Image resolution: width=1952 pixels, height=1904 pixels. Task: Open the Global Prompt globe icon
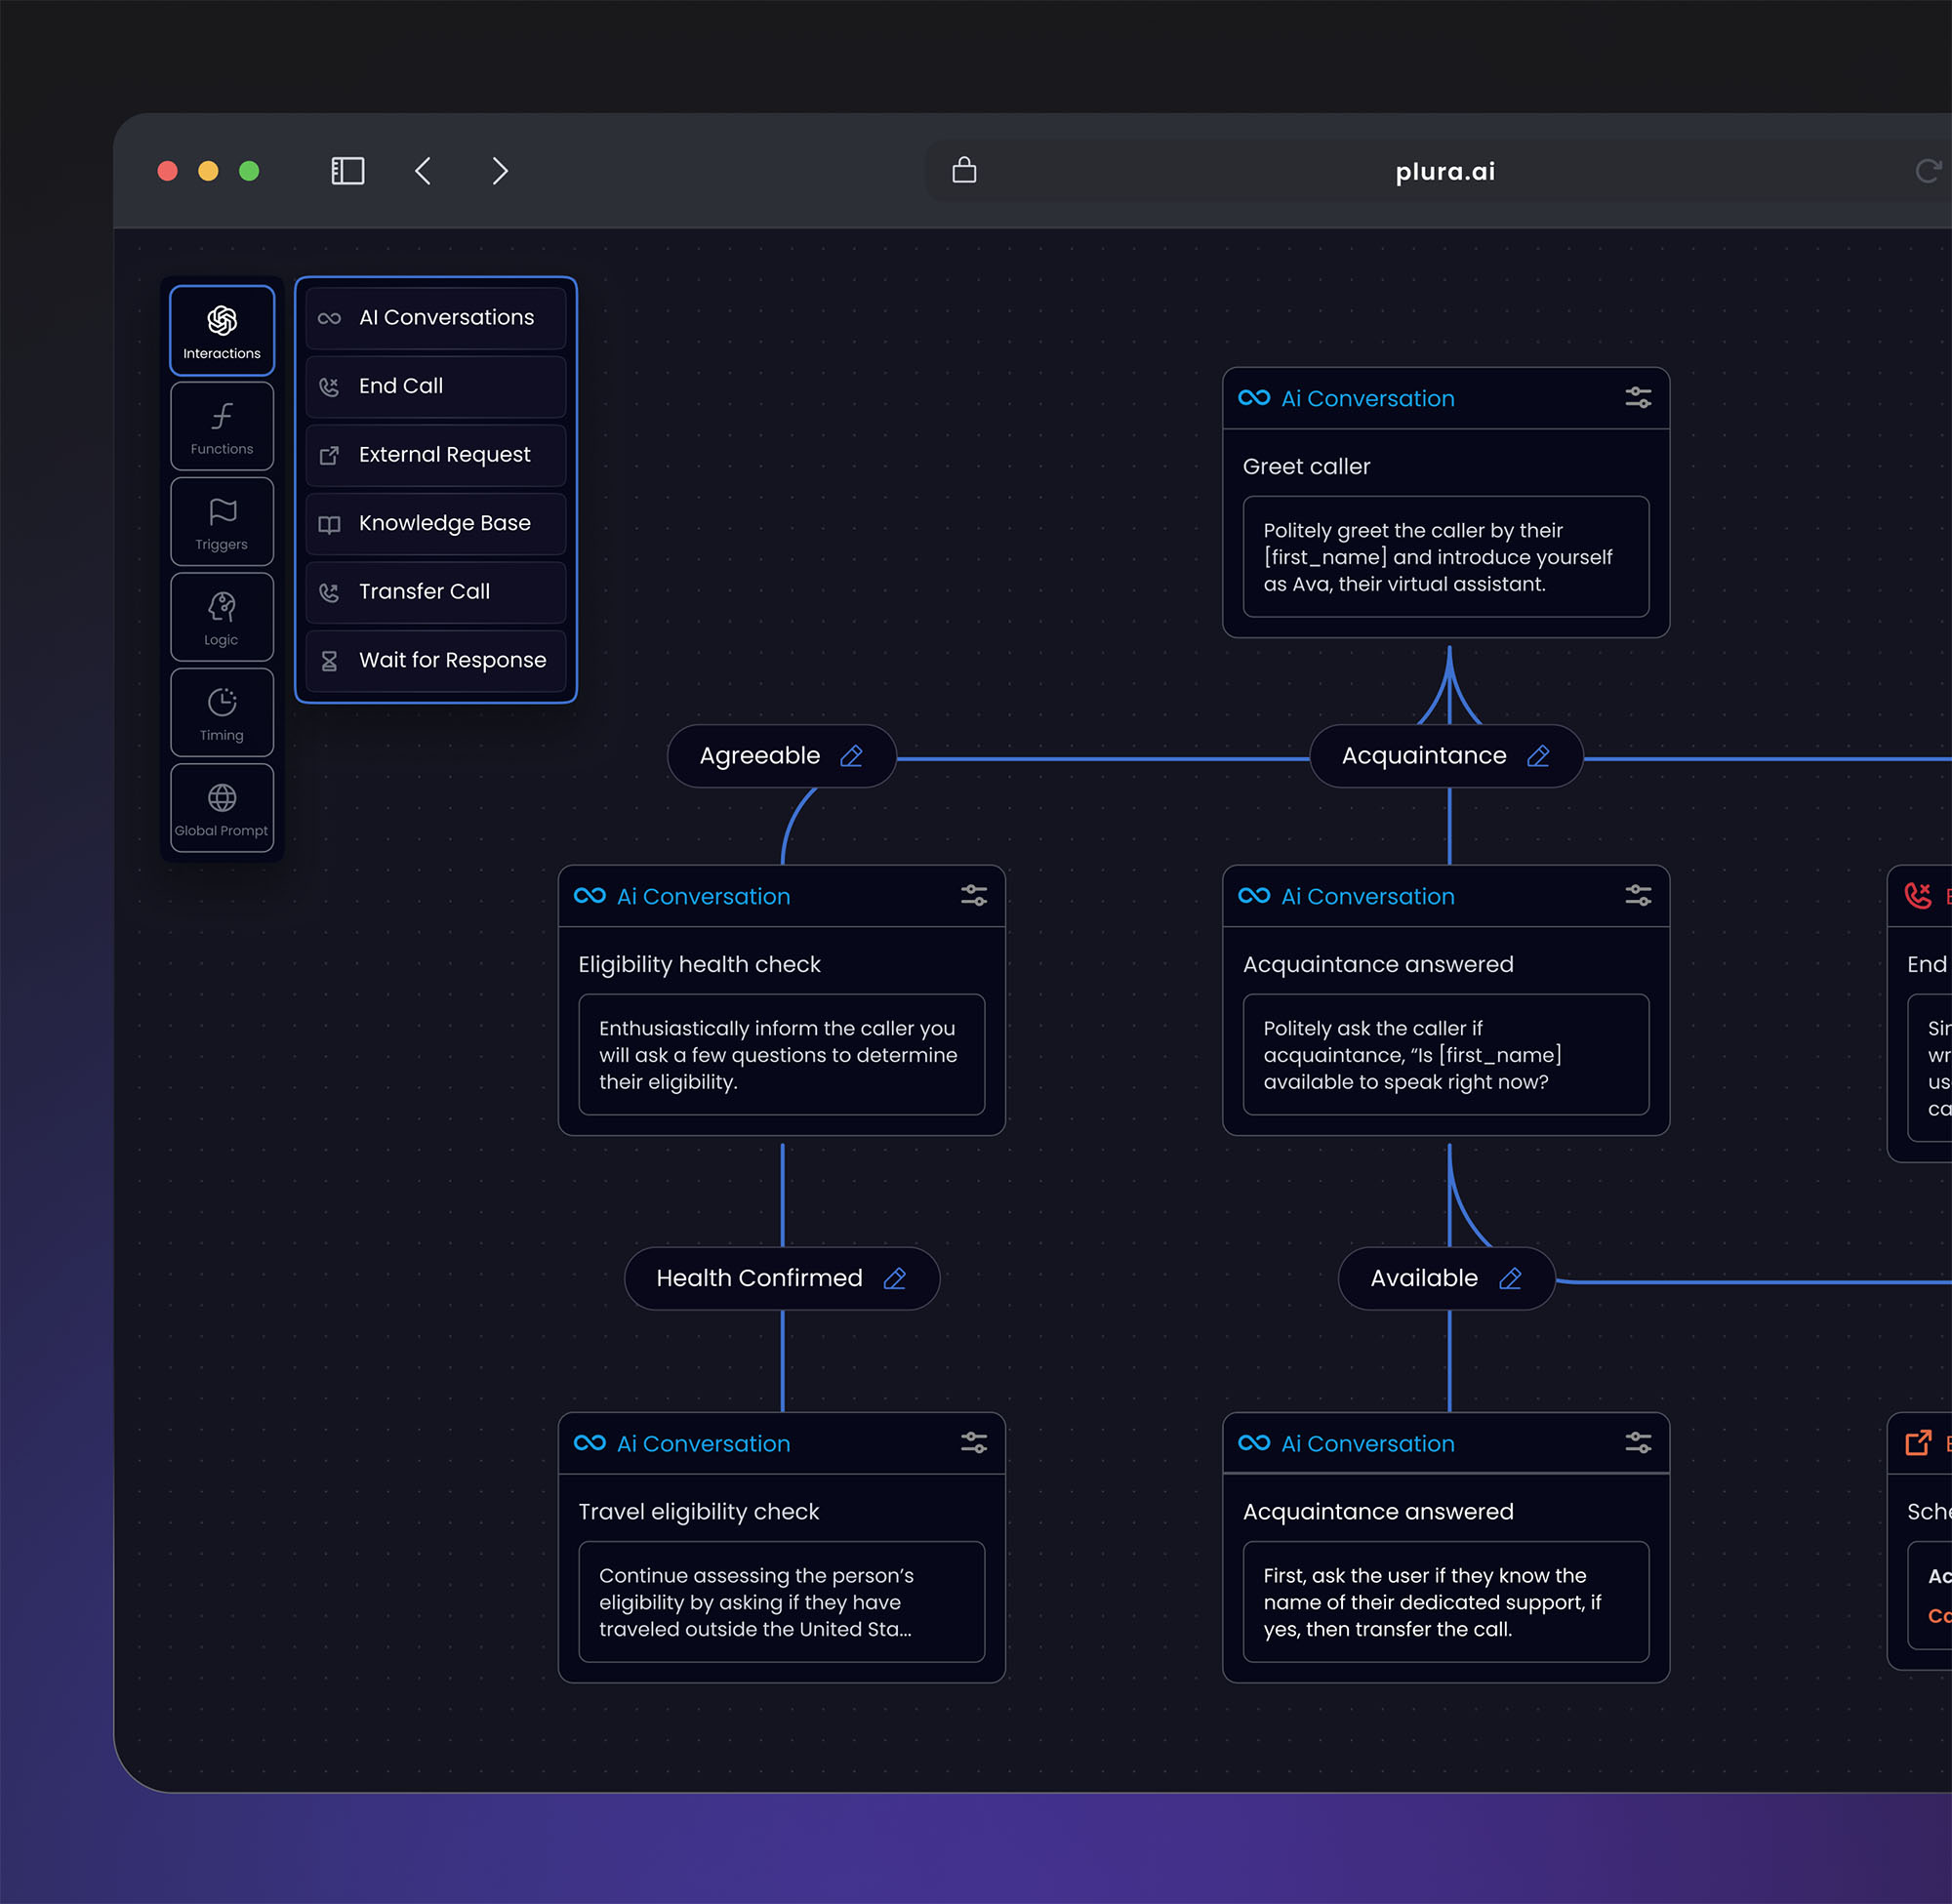point(222,798)
